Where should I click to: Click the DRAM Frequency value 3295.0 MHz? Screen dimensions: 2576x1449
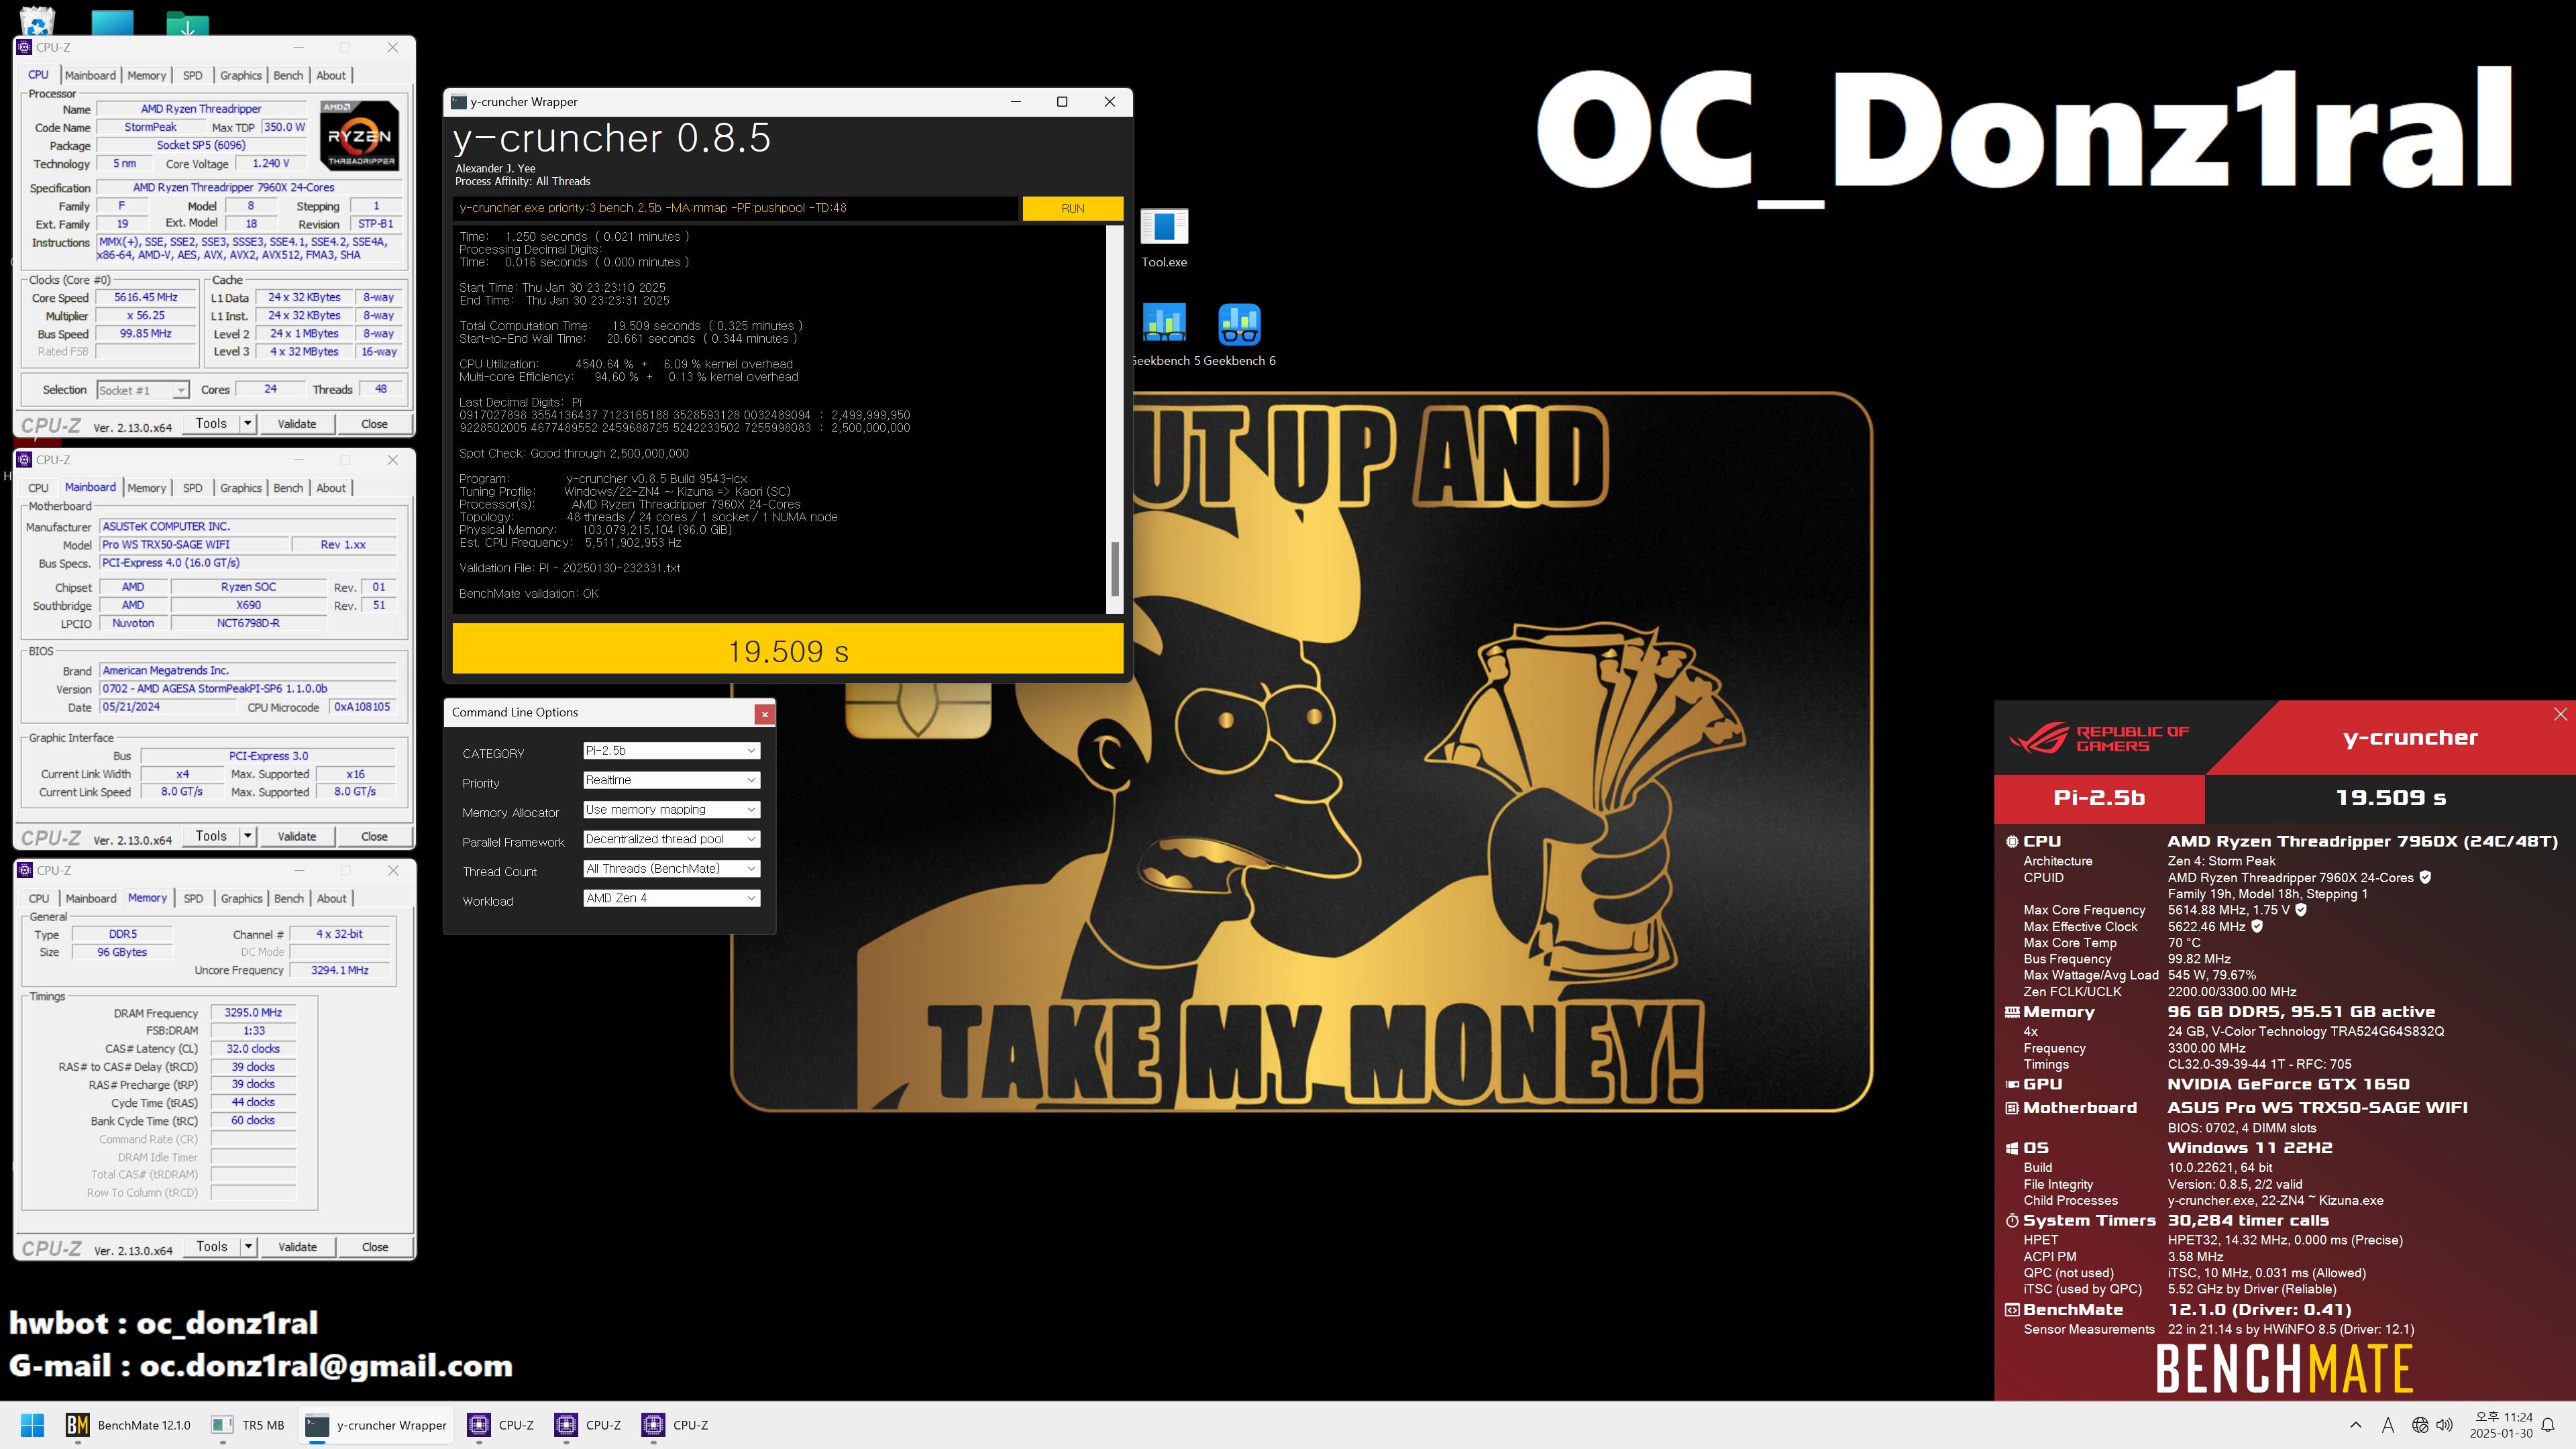(x=253, y=1013)
